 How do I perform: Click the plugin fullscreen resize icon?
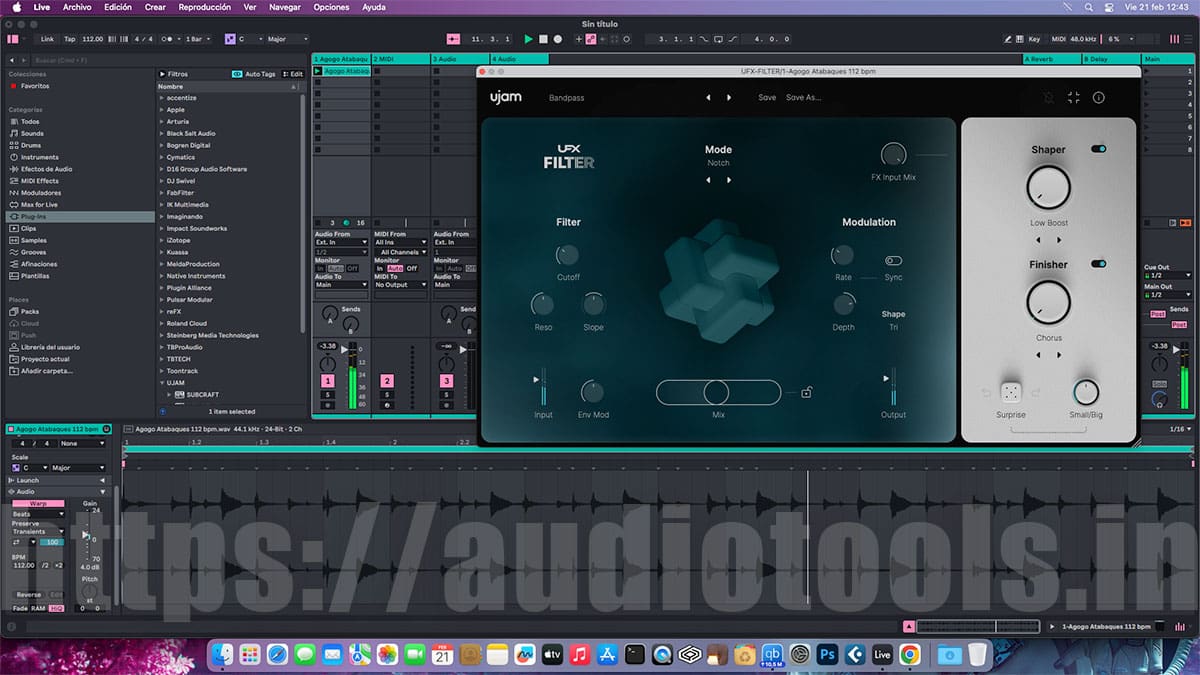[x=1074, y=98]
